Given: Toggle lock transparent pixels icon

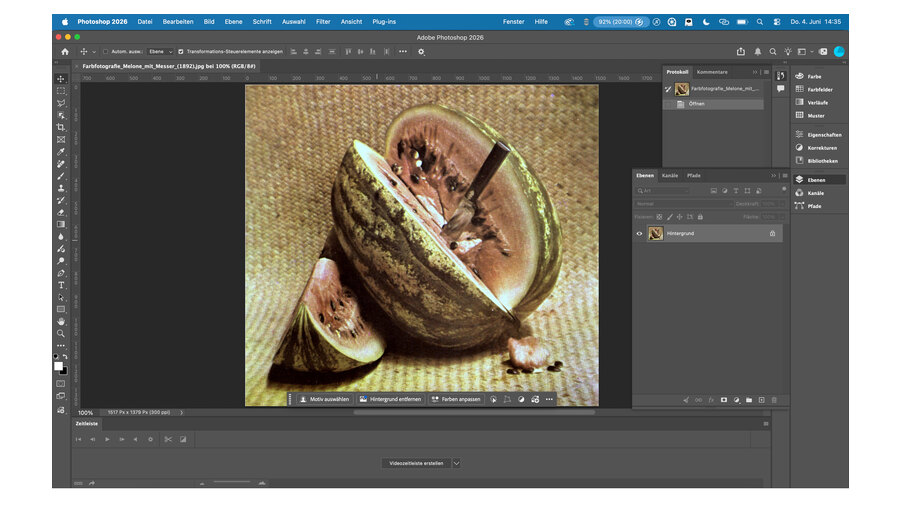Looking at the screenshot, I should click(x=660, y=217).
